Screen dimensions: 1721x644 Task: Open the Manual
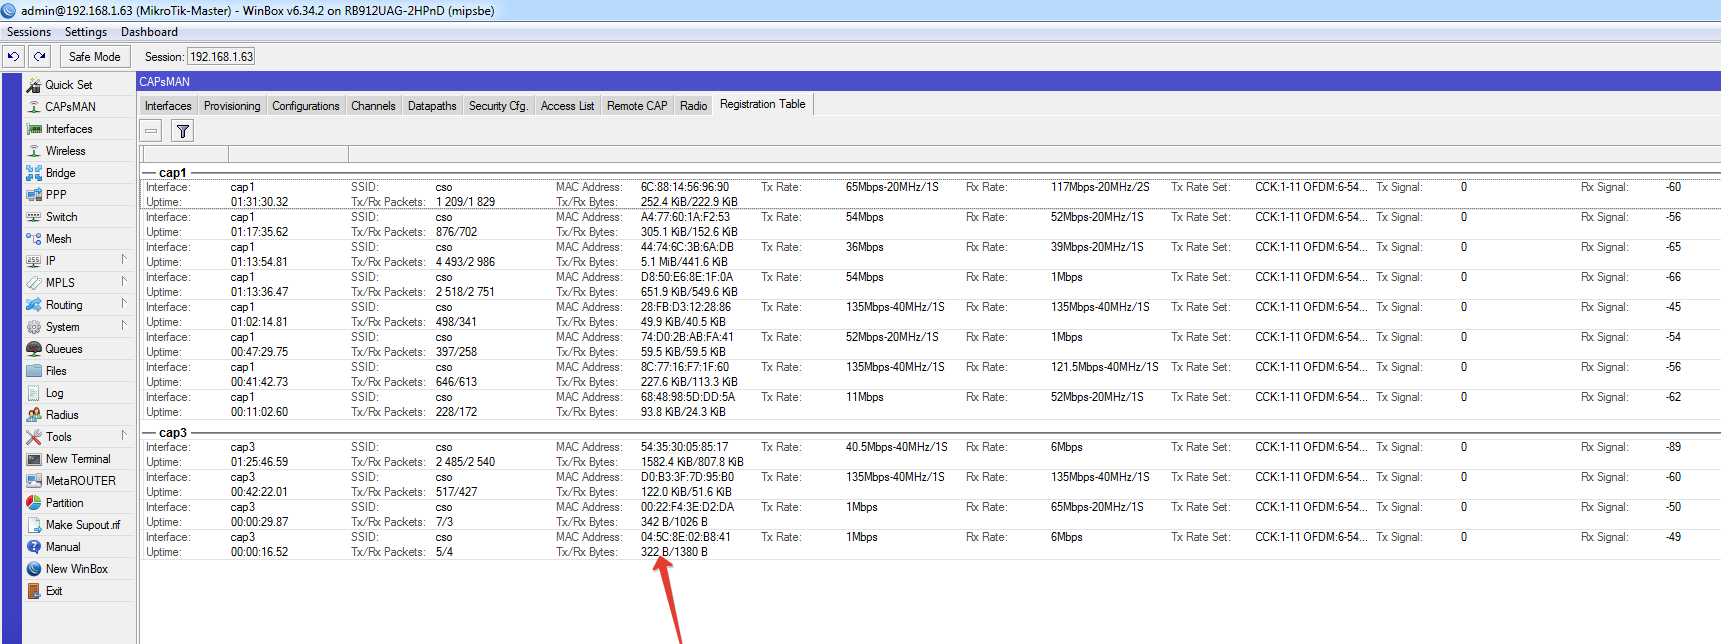[63, 547]
